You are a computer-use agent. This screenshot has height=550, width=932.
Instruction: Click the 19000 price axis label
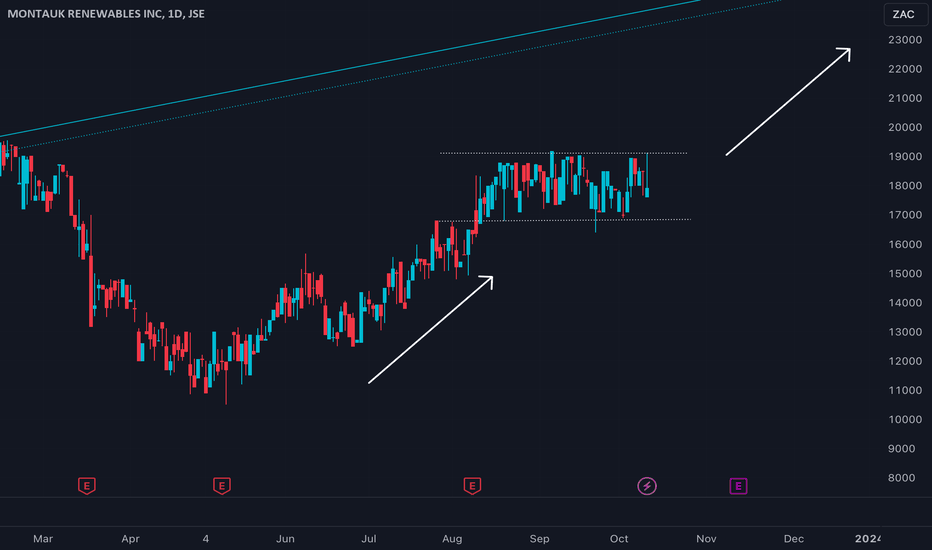pyautogui.click(x=905, y=156)
